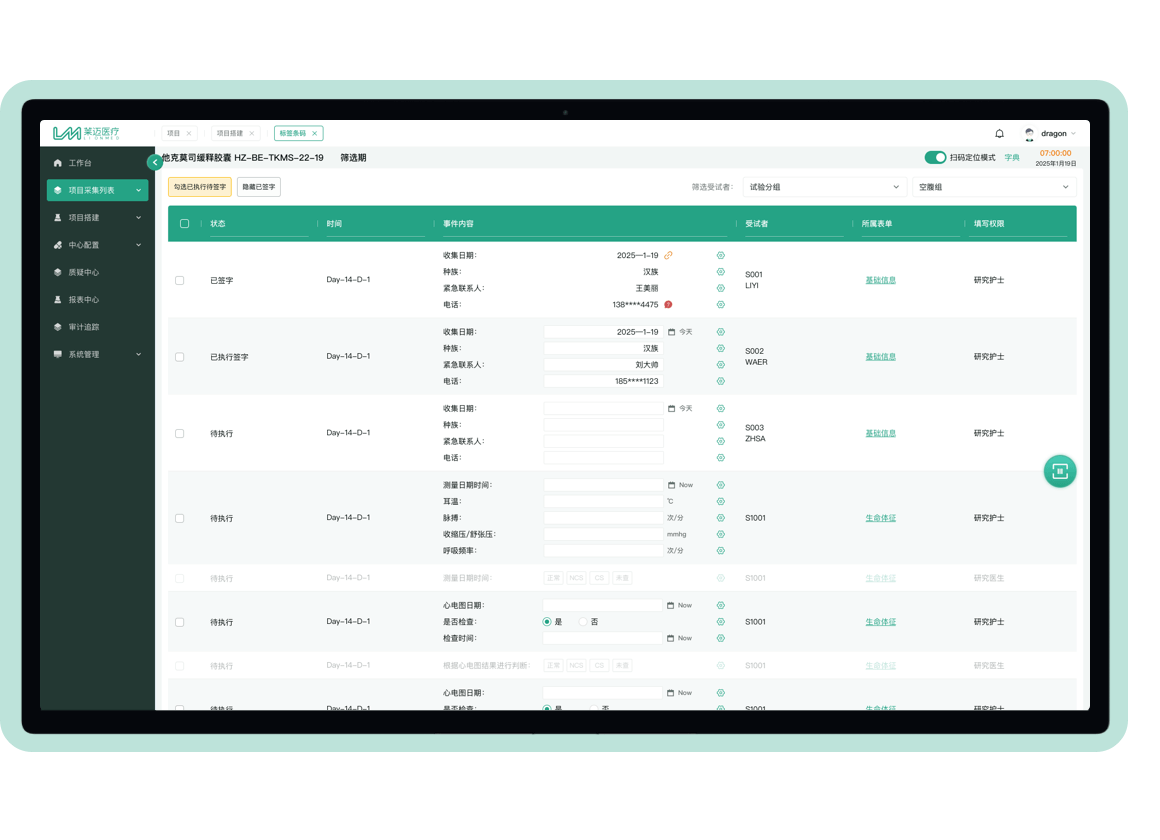Open 质疑中心 in the sidebar
This screenshot has width=1160, height=840.
83,272
